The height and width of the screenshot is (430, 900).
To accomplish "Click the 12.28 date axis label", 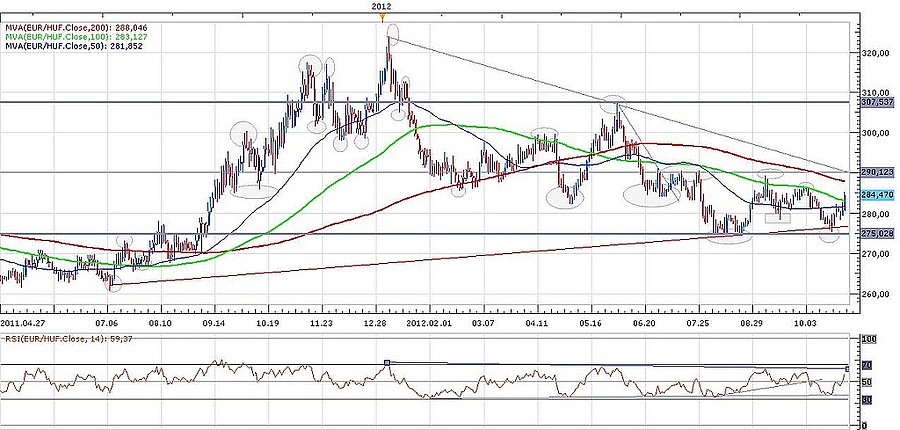I will coord(375,324).
